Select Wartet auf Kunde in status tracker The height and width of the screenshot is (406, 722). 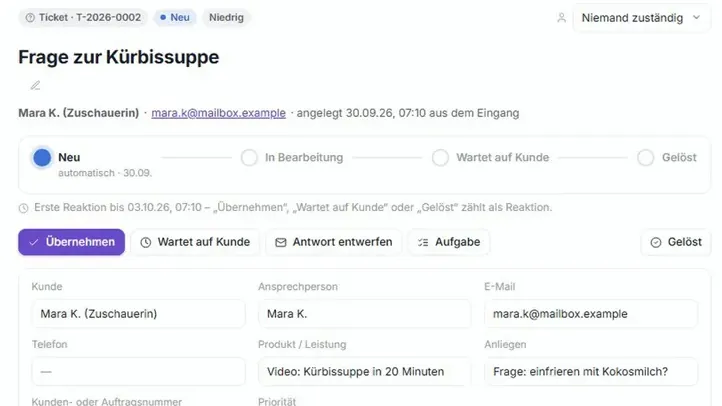tap(491, 157)
